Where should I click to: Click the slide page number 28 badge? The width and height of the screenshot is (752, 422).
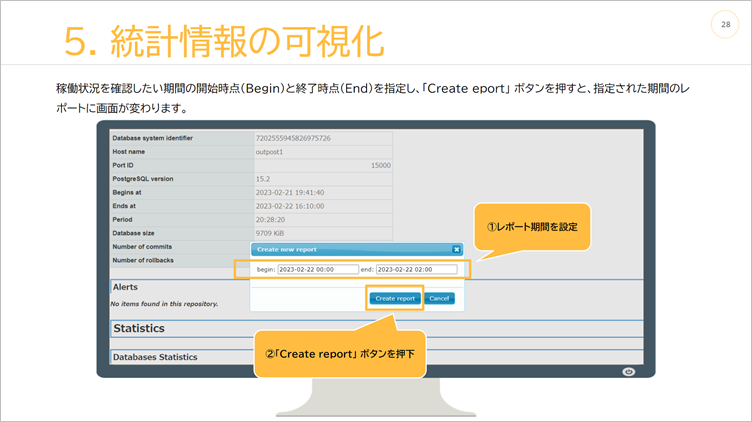pyautogui.click(x=725, y=24)
